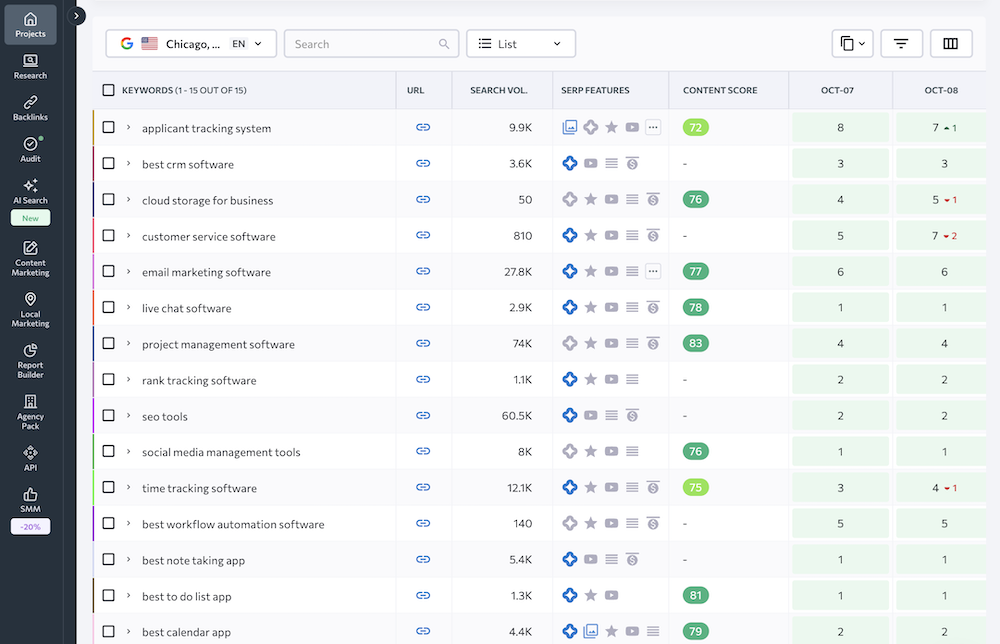Viewport: 1000px width, 644px height.
Task: Open Local Marketing in the sidebar
Action: [x=30, y=309]
